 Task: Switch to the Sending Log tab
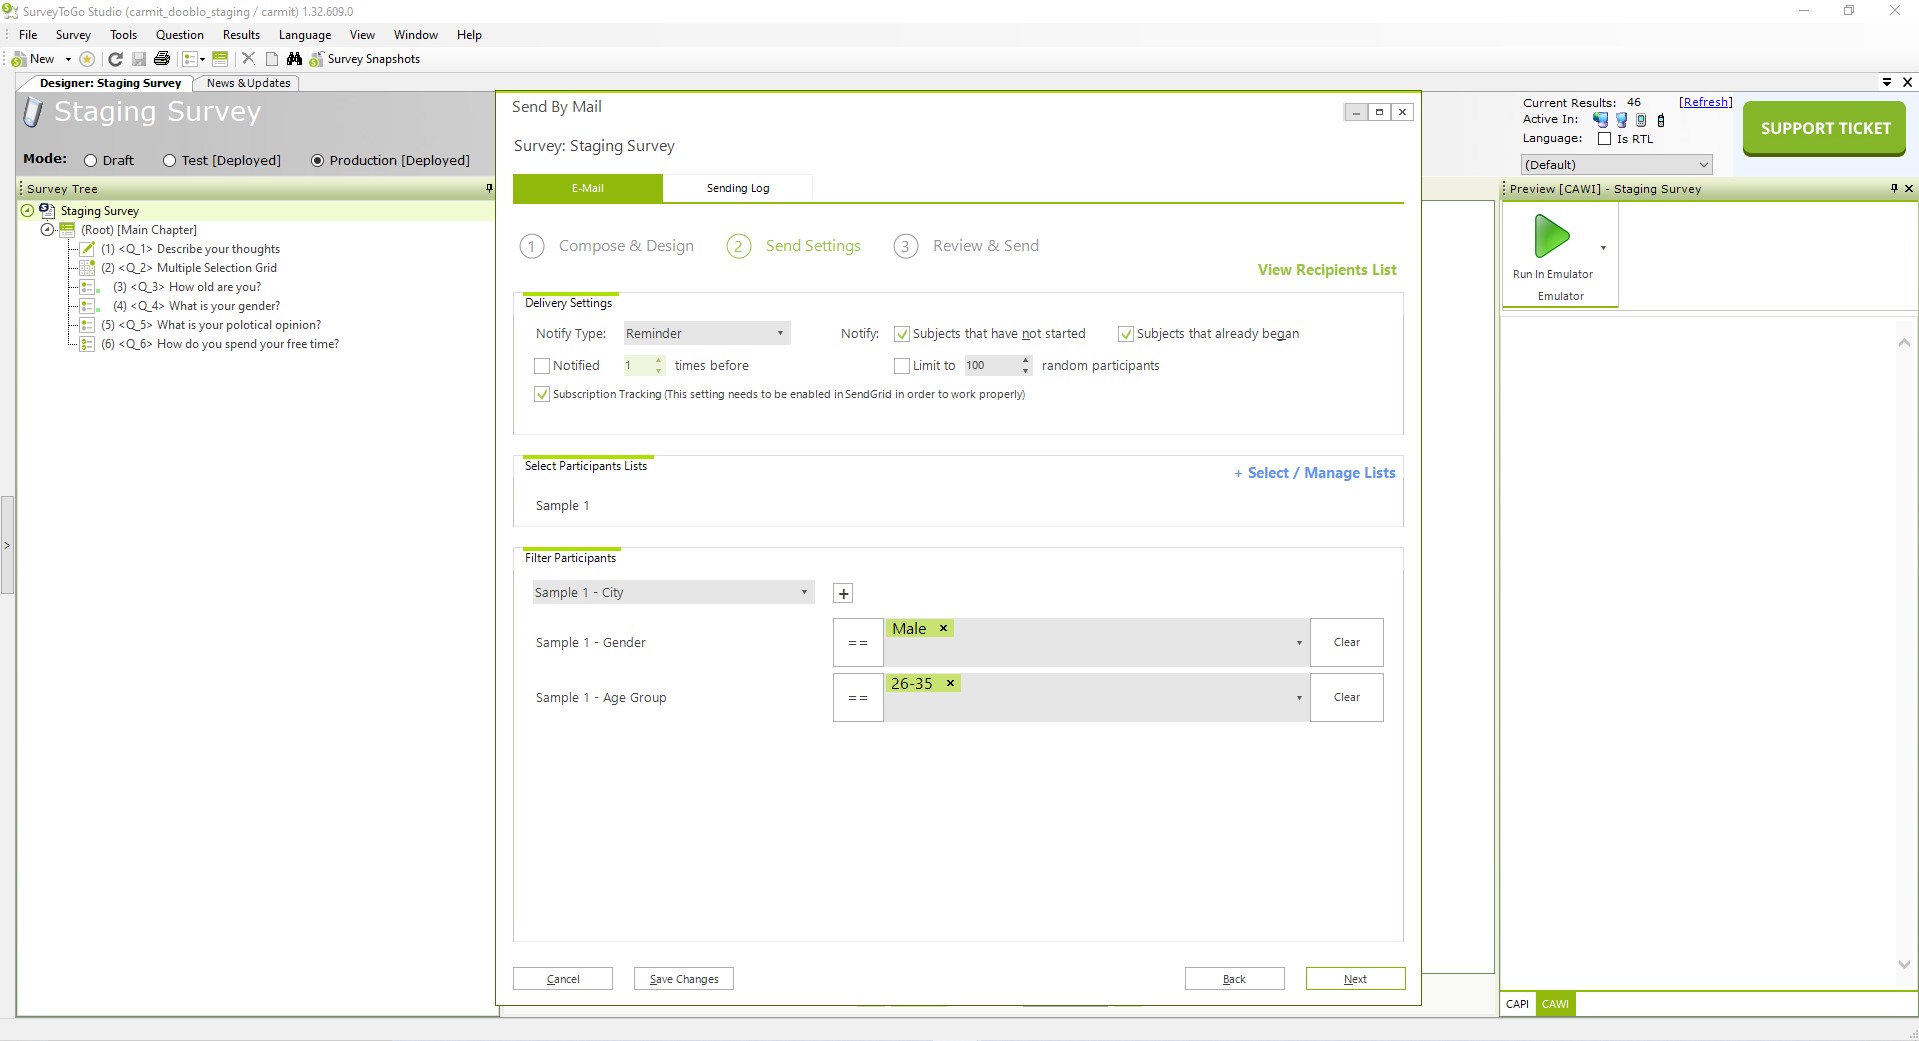737,188
